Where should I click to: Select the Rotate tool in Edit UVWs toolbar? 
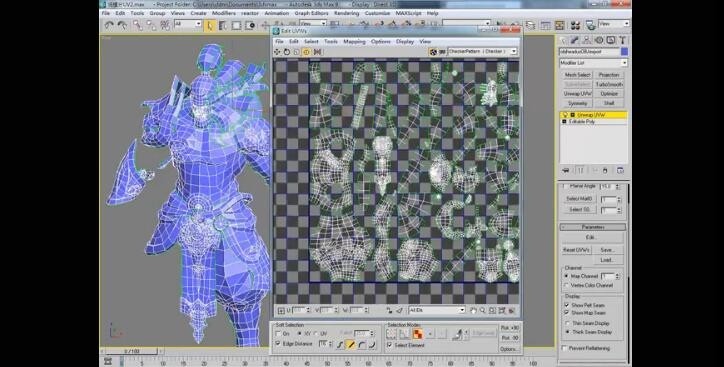pyautogui.click(x=287, y=52)
